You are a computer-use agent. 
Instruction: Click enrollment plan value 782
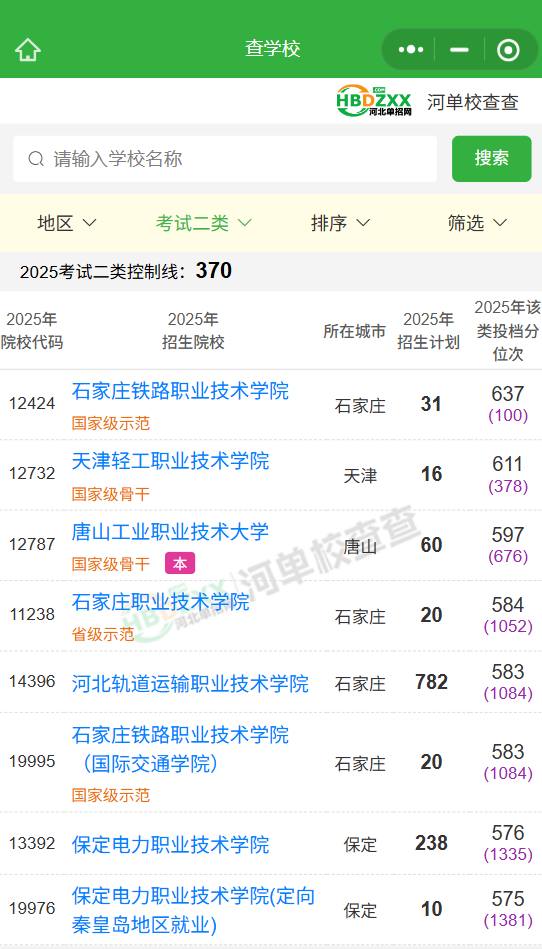coord(431,682)
